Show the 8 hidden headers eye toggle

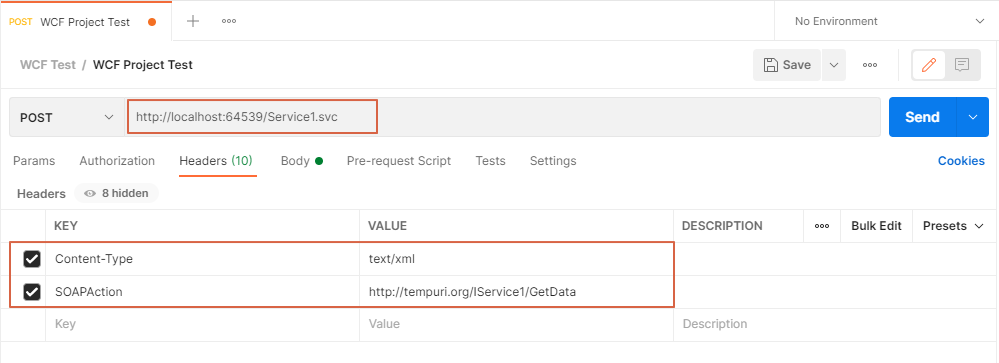pos(117,193)
